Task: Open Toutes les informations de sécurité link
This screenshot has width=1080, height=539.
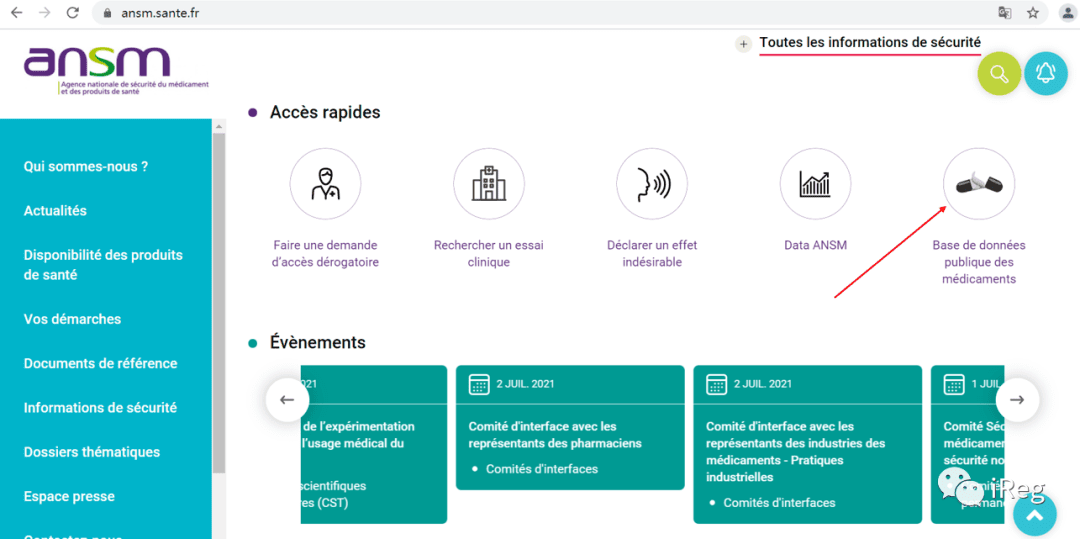Action: point(870,43)
